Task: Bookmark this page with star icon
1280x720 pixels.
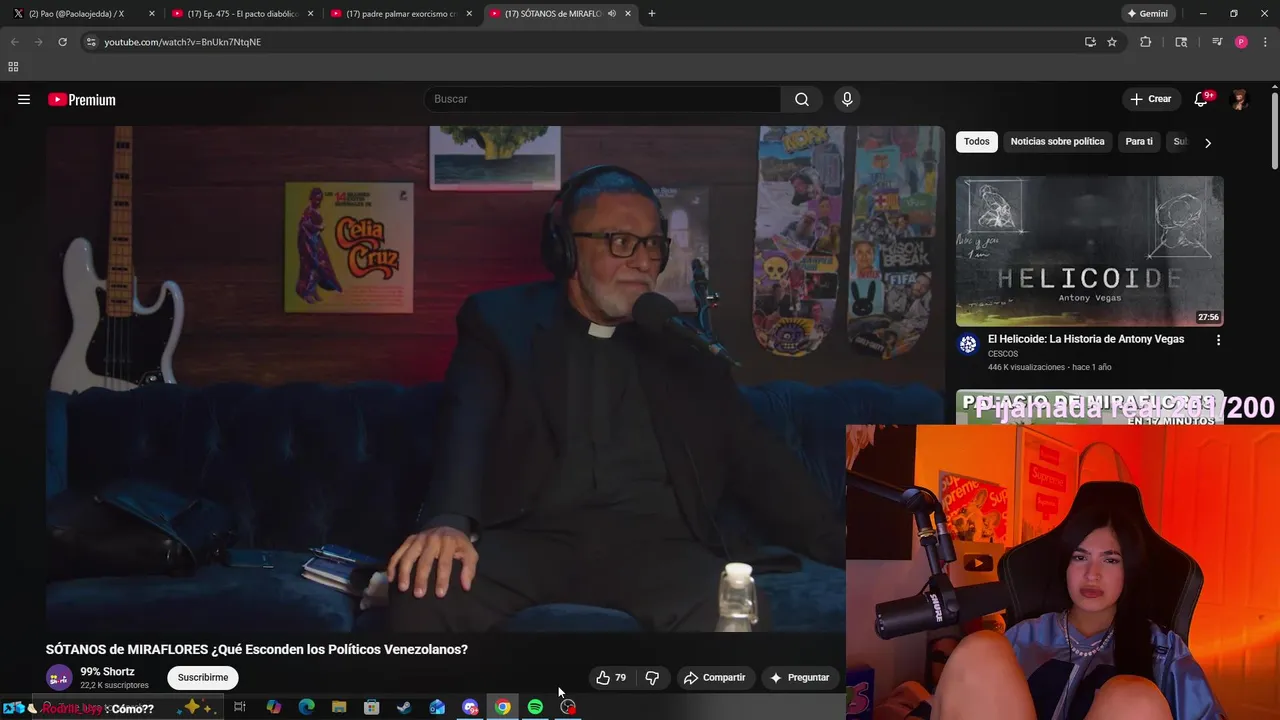Action: 1112,42
